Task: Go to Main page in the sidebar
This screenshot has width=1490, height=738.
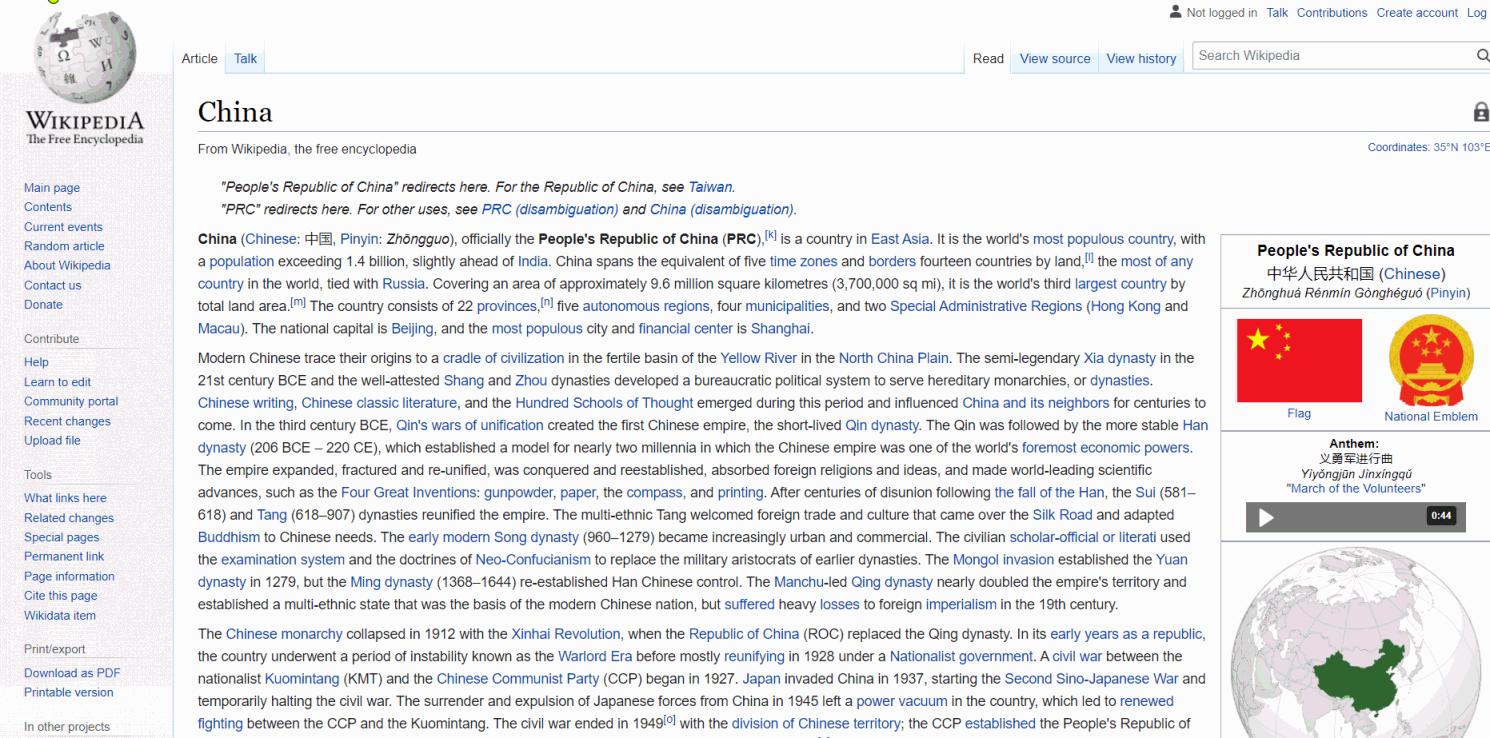Action: tap(52, 188)
